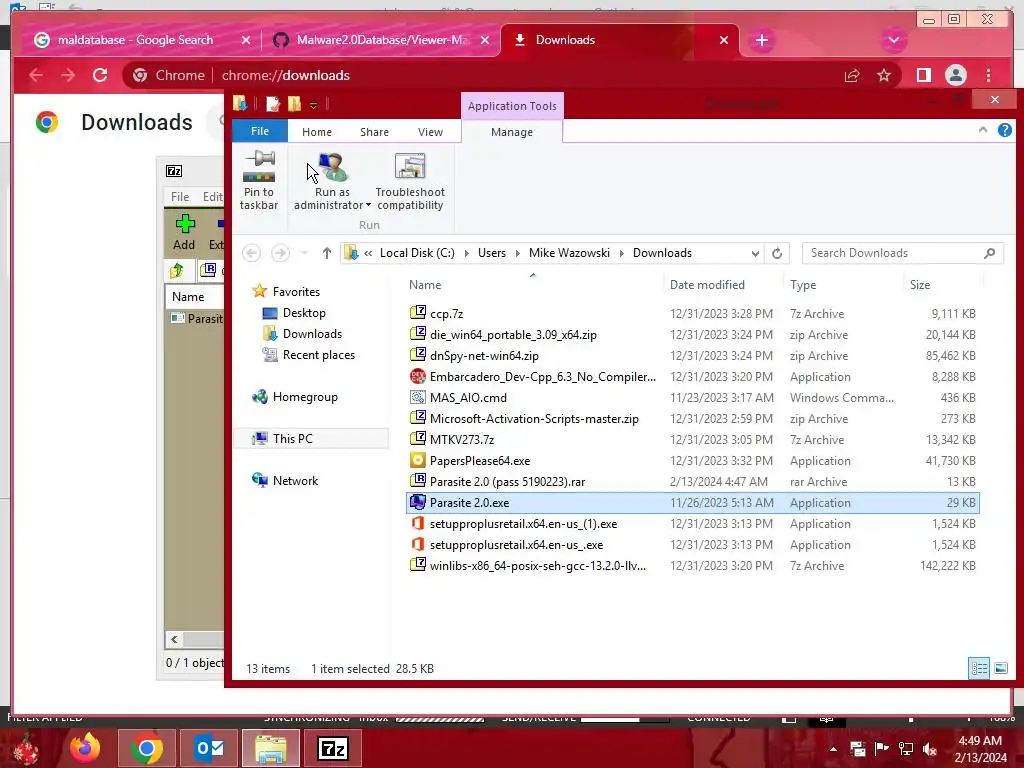Click Pin to taskbar ribbon icon
Image resolution: width=1024 pixels, height=768 pixels.
pyautogui.click(x=259, y=181)
